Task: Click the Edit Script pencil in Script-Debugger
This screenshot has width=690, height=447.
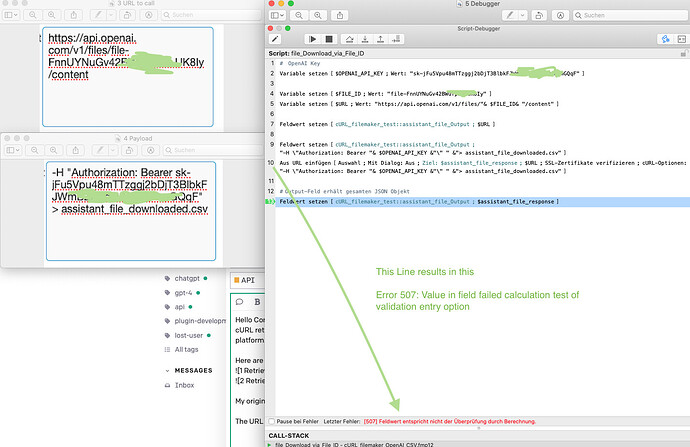Action: [x=275, y=39]
